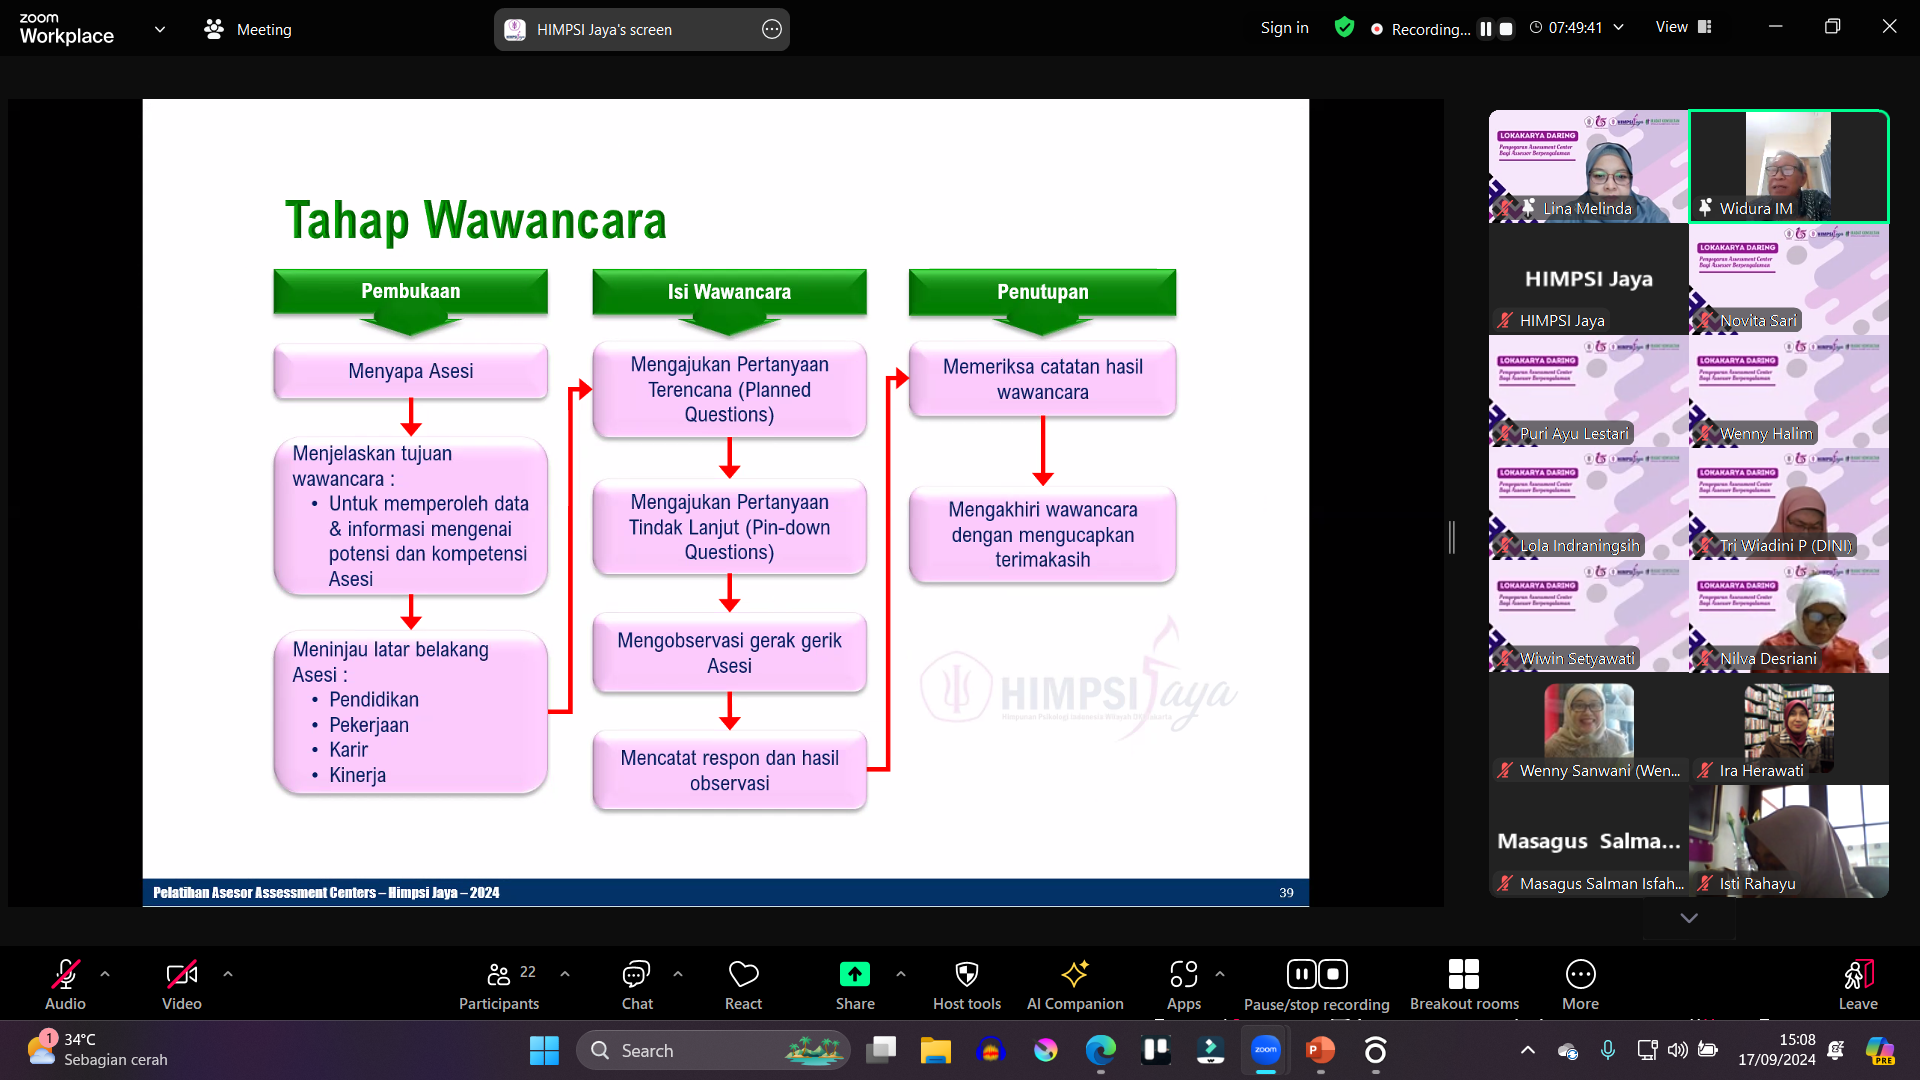The height and width of the screenshot is (1080, 1920).
Task: Open the Chat panel
Action: [636, 975]
